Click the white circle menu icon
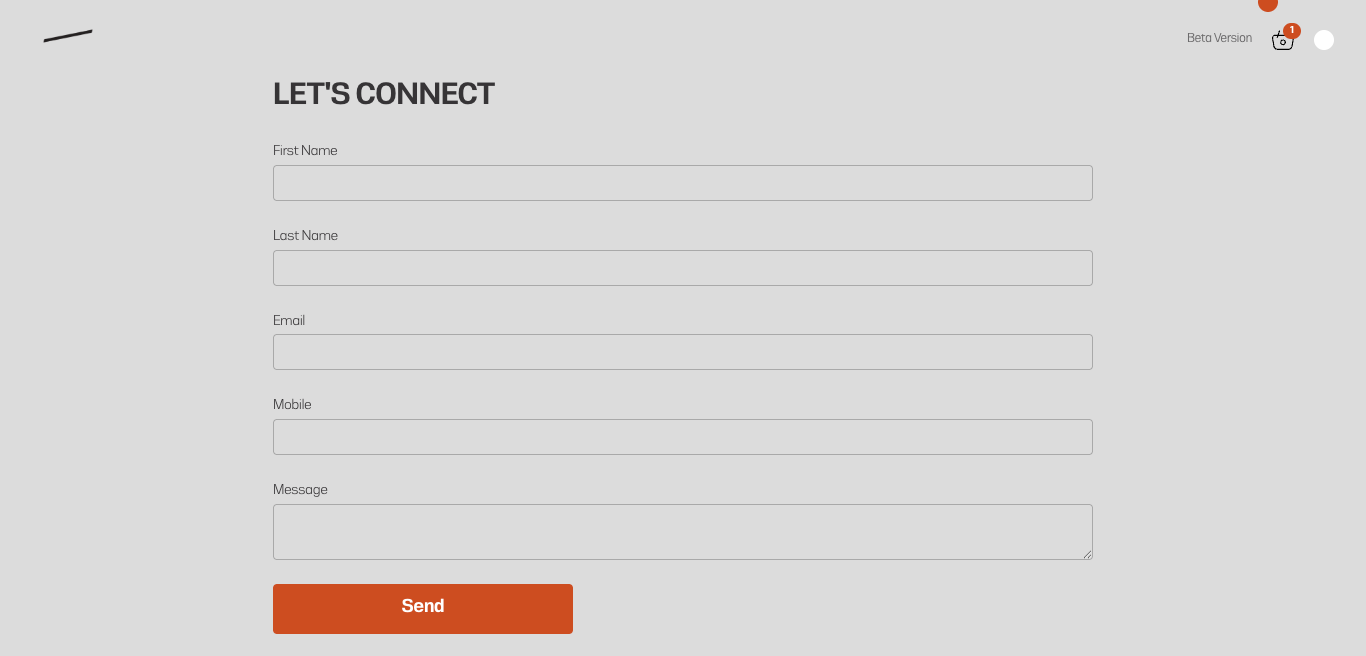The image size is (1366, 656). (x=1324, y=40)
